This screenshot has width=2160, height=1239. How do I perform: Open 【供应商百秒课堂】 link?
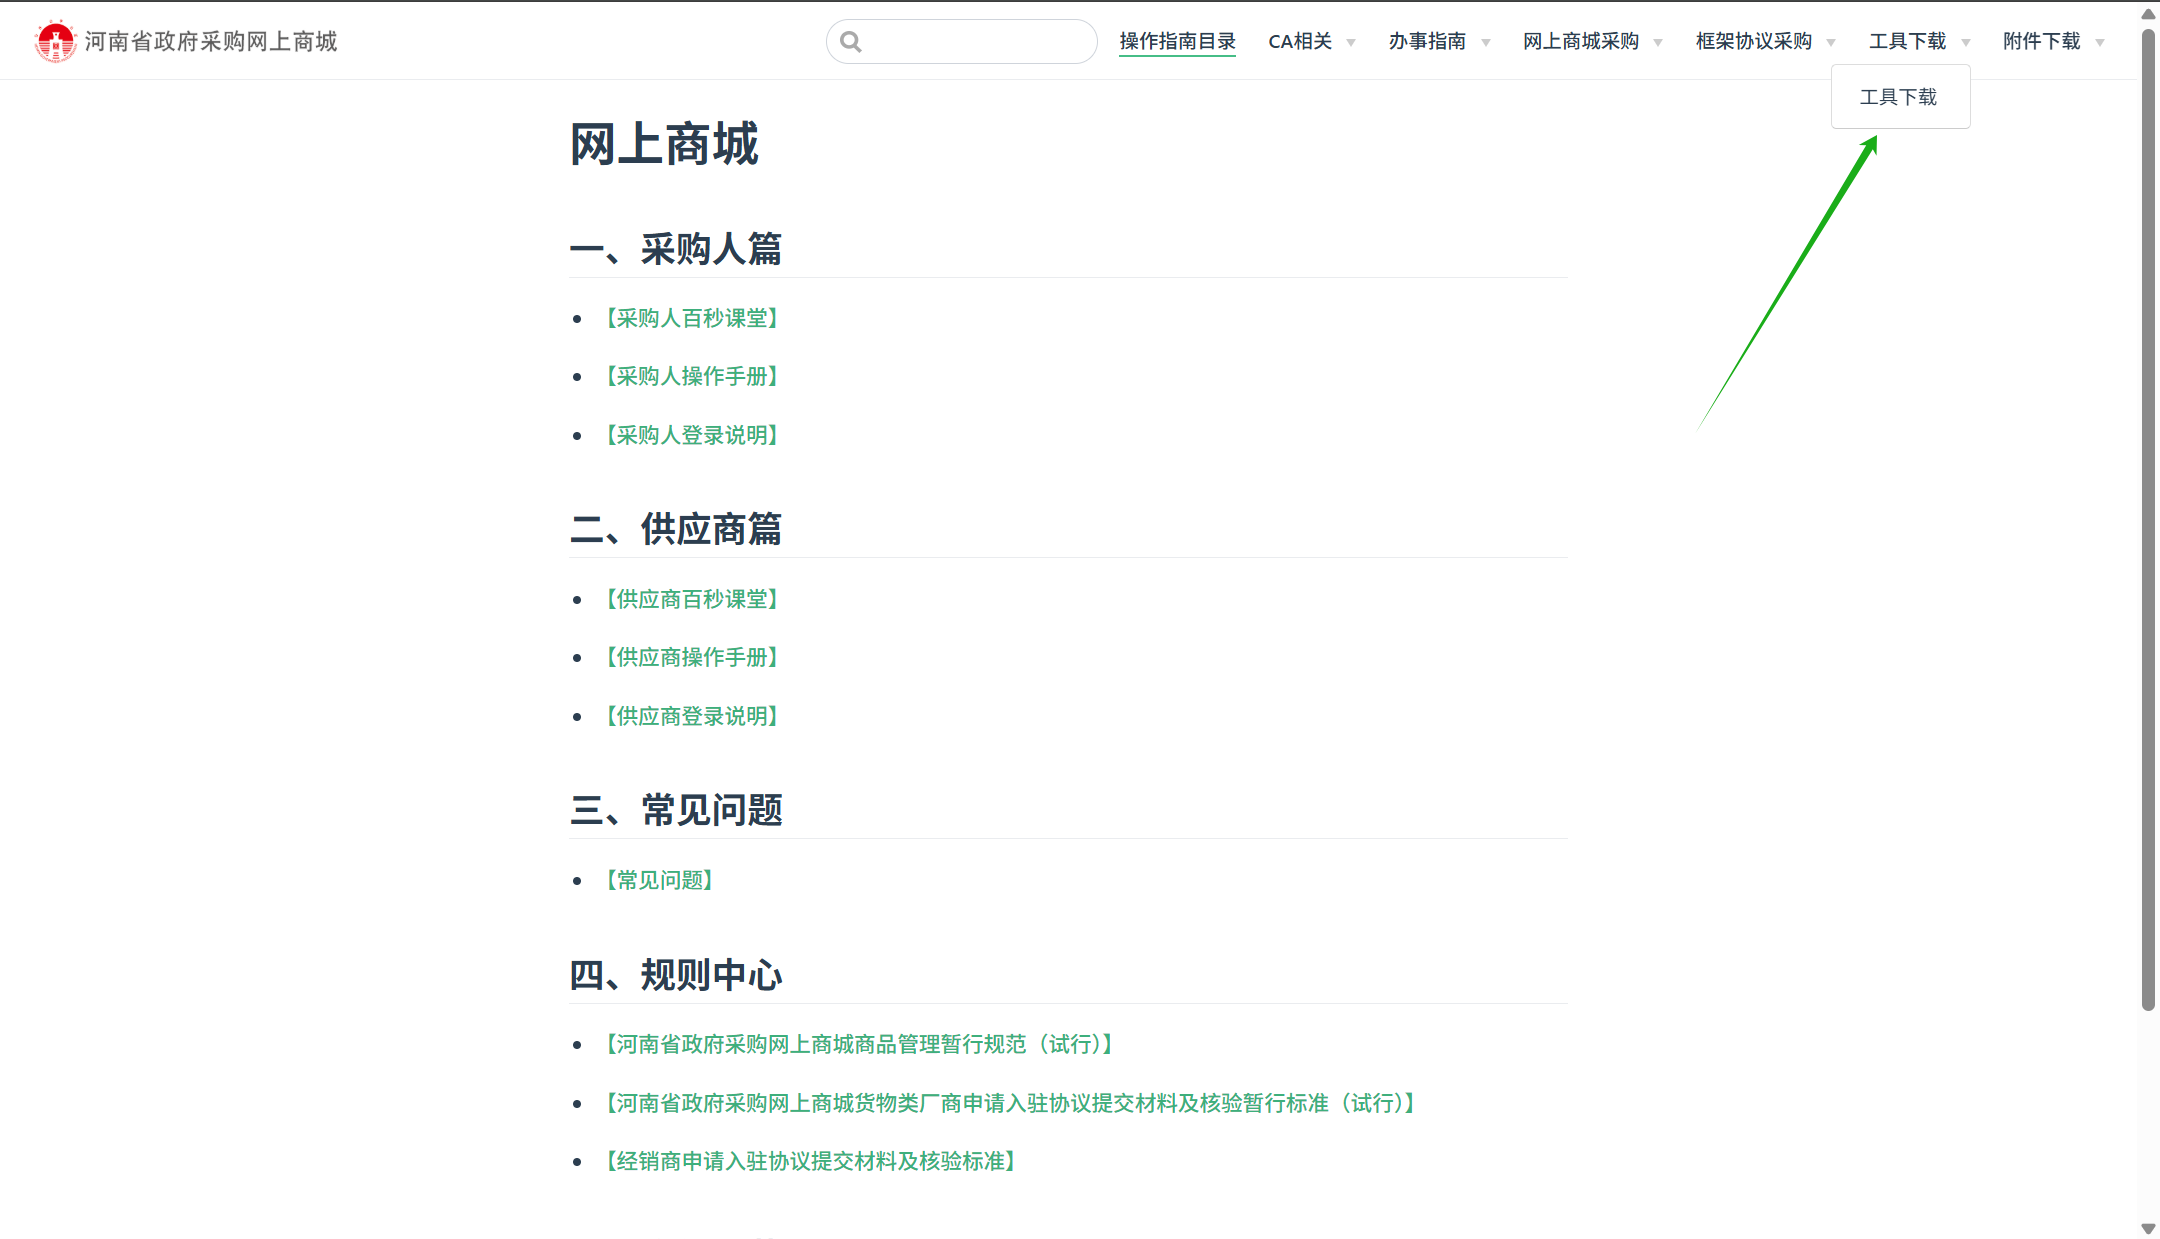(692, 599)
